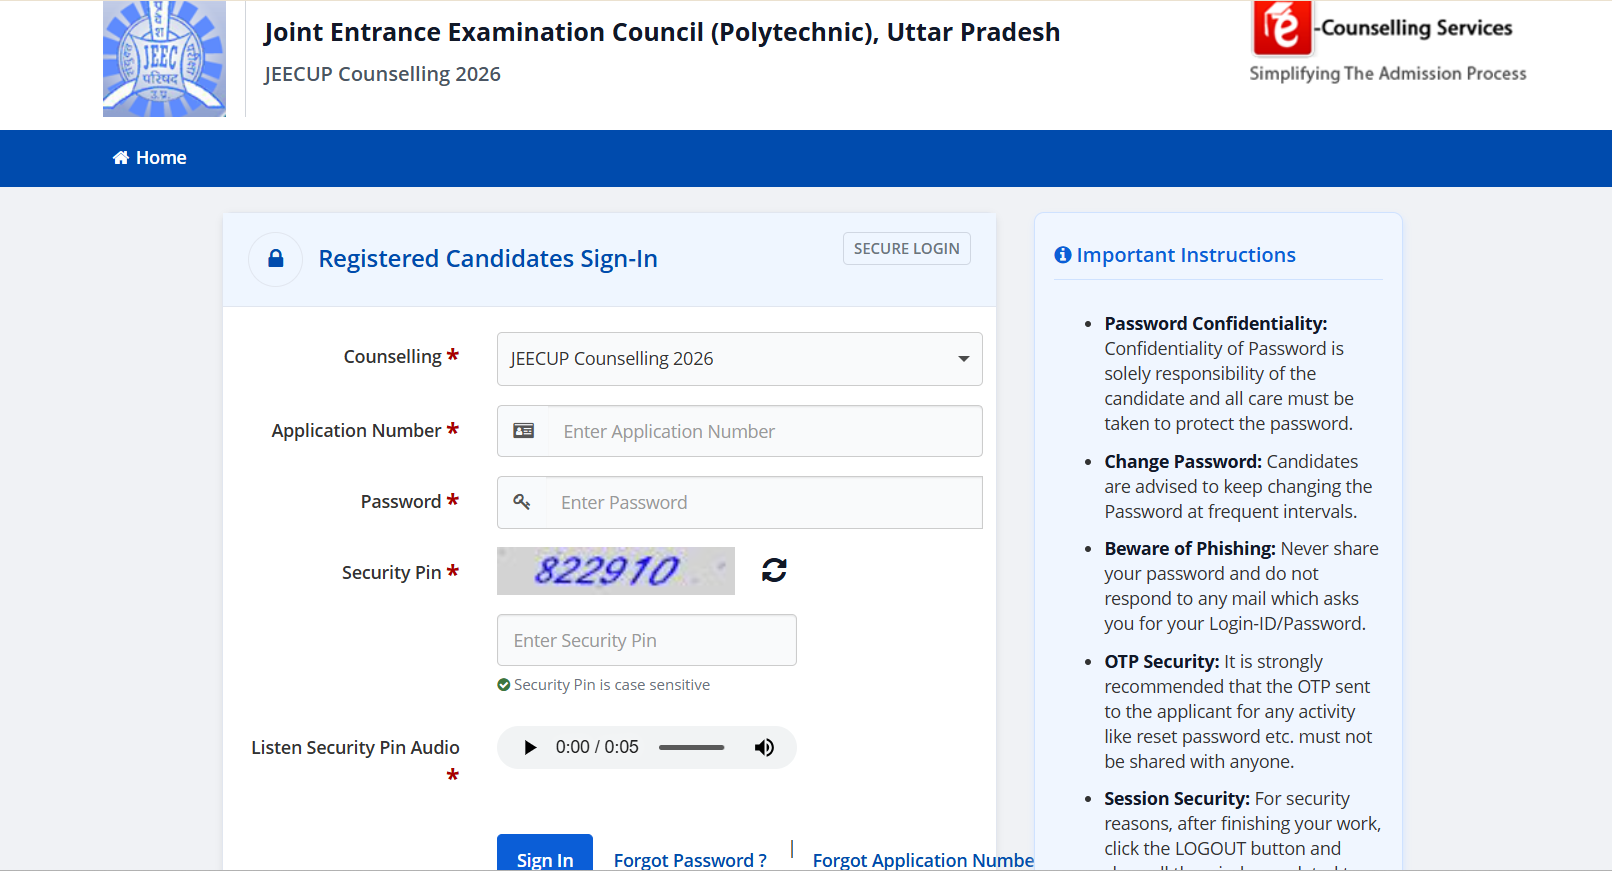Click the audio progress slider

click(x=691, y=747)
